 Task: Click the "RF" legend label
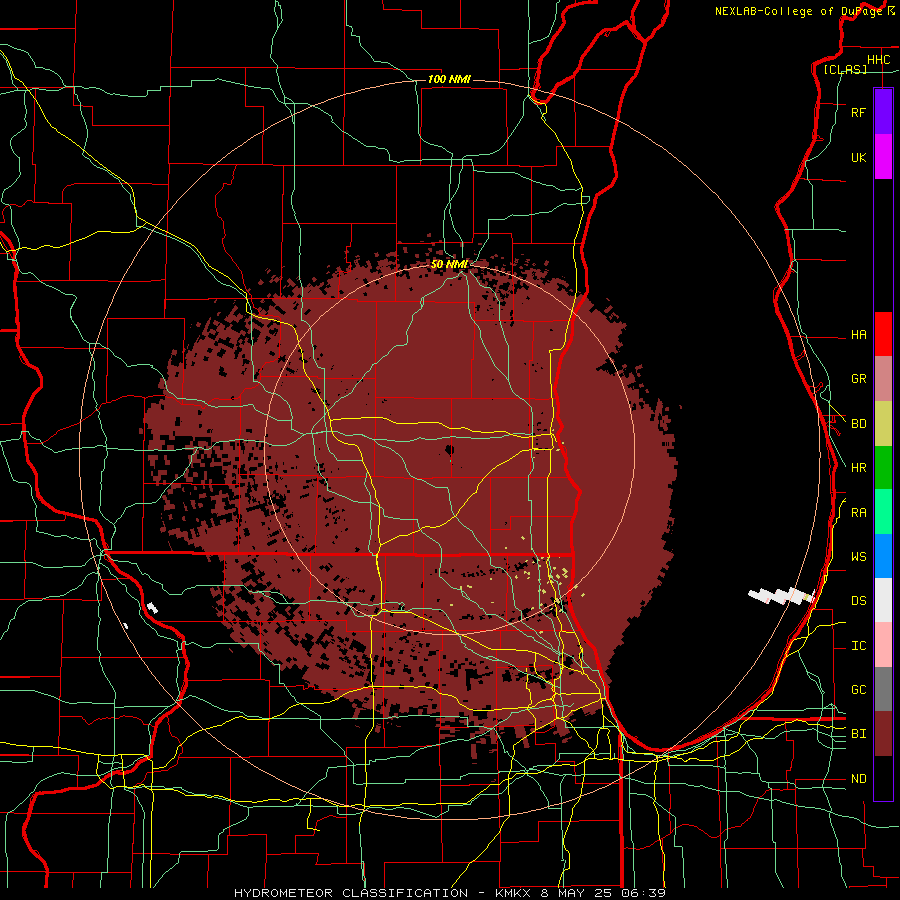858,113
